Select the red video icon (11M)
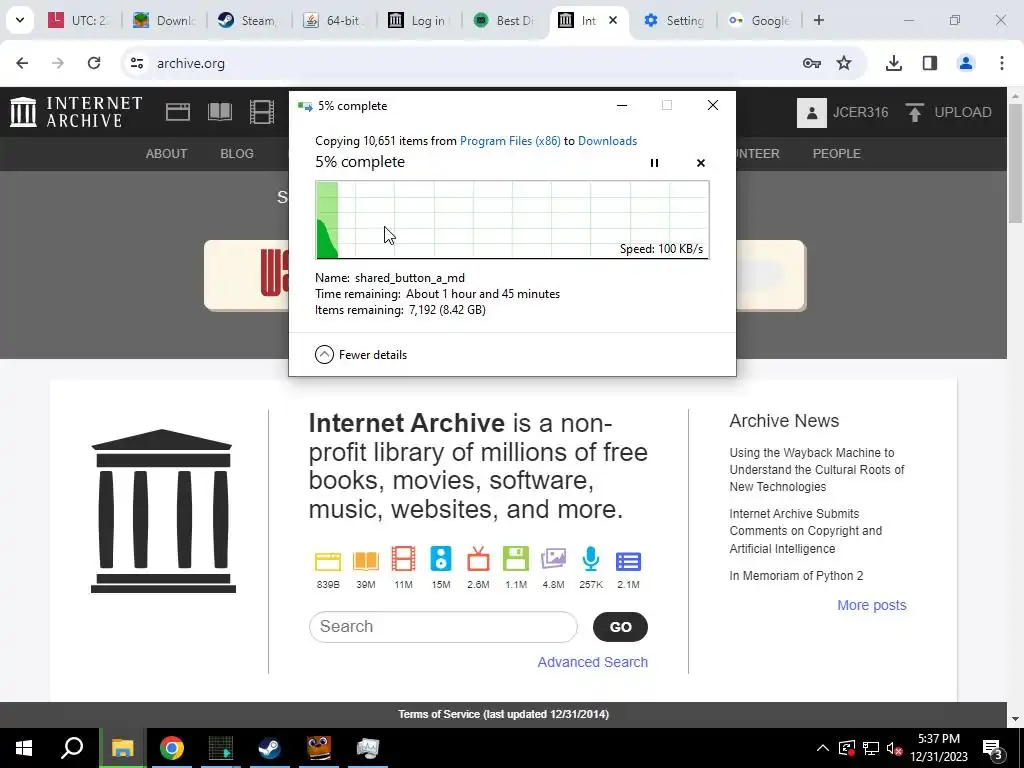This screenshot has height=768, width=1024. pyautogui.click(x=404, y=560)
